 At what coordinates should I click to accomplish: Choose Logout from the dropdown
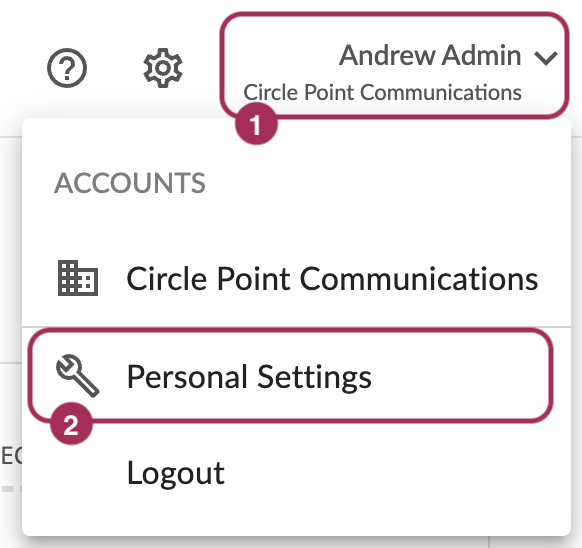point(176,473)
